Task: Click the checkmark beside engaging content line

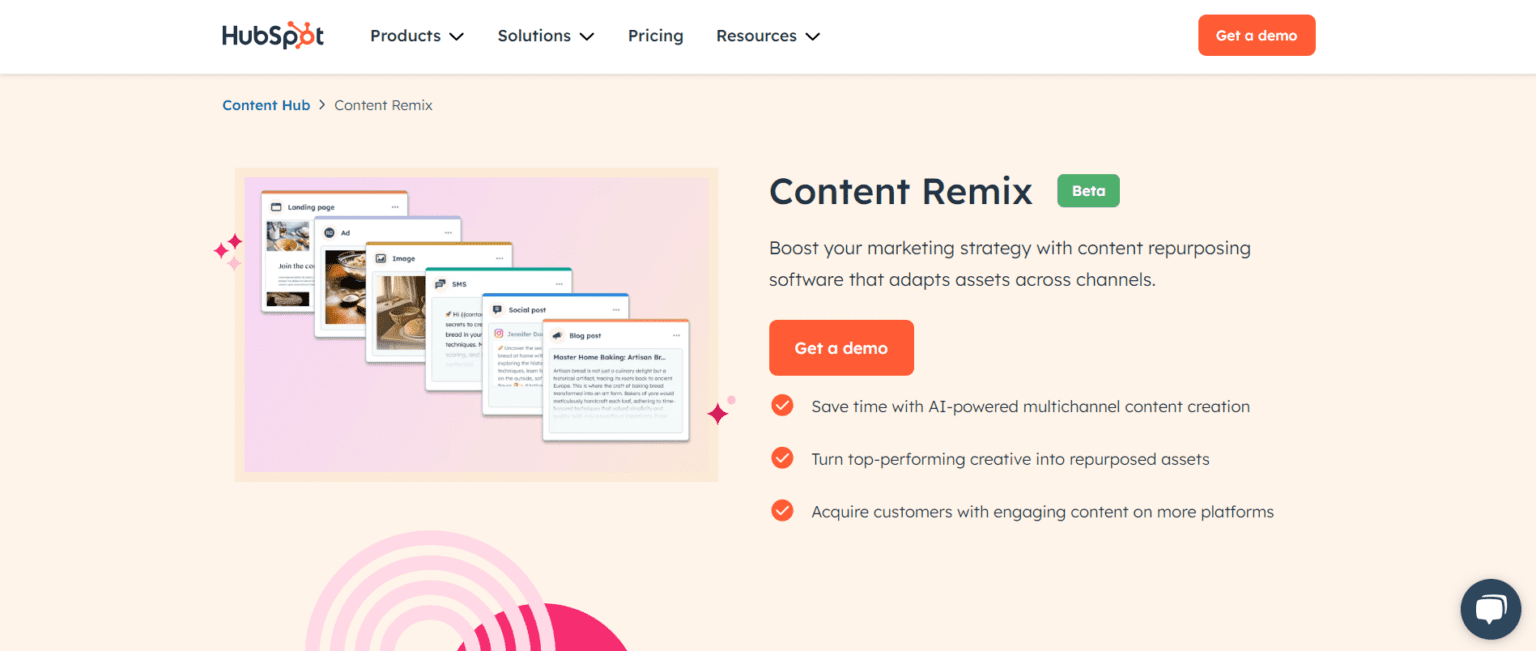Action: click(782, 510)
